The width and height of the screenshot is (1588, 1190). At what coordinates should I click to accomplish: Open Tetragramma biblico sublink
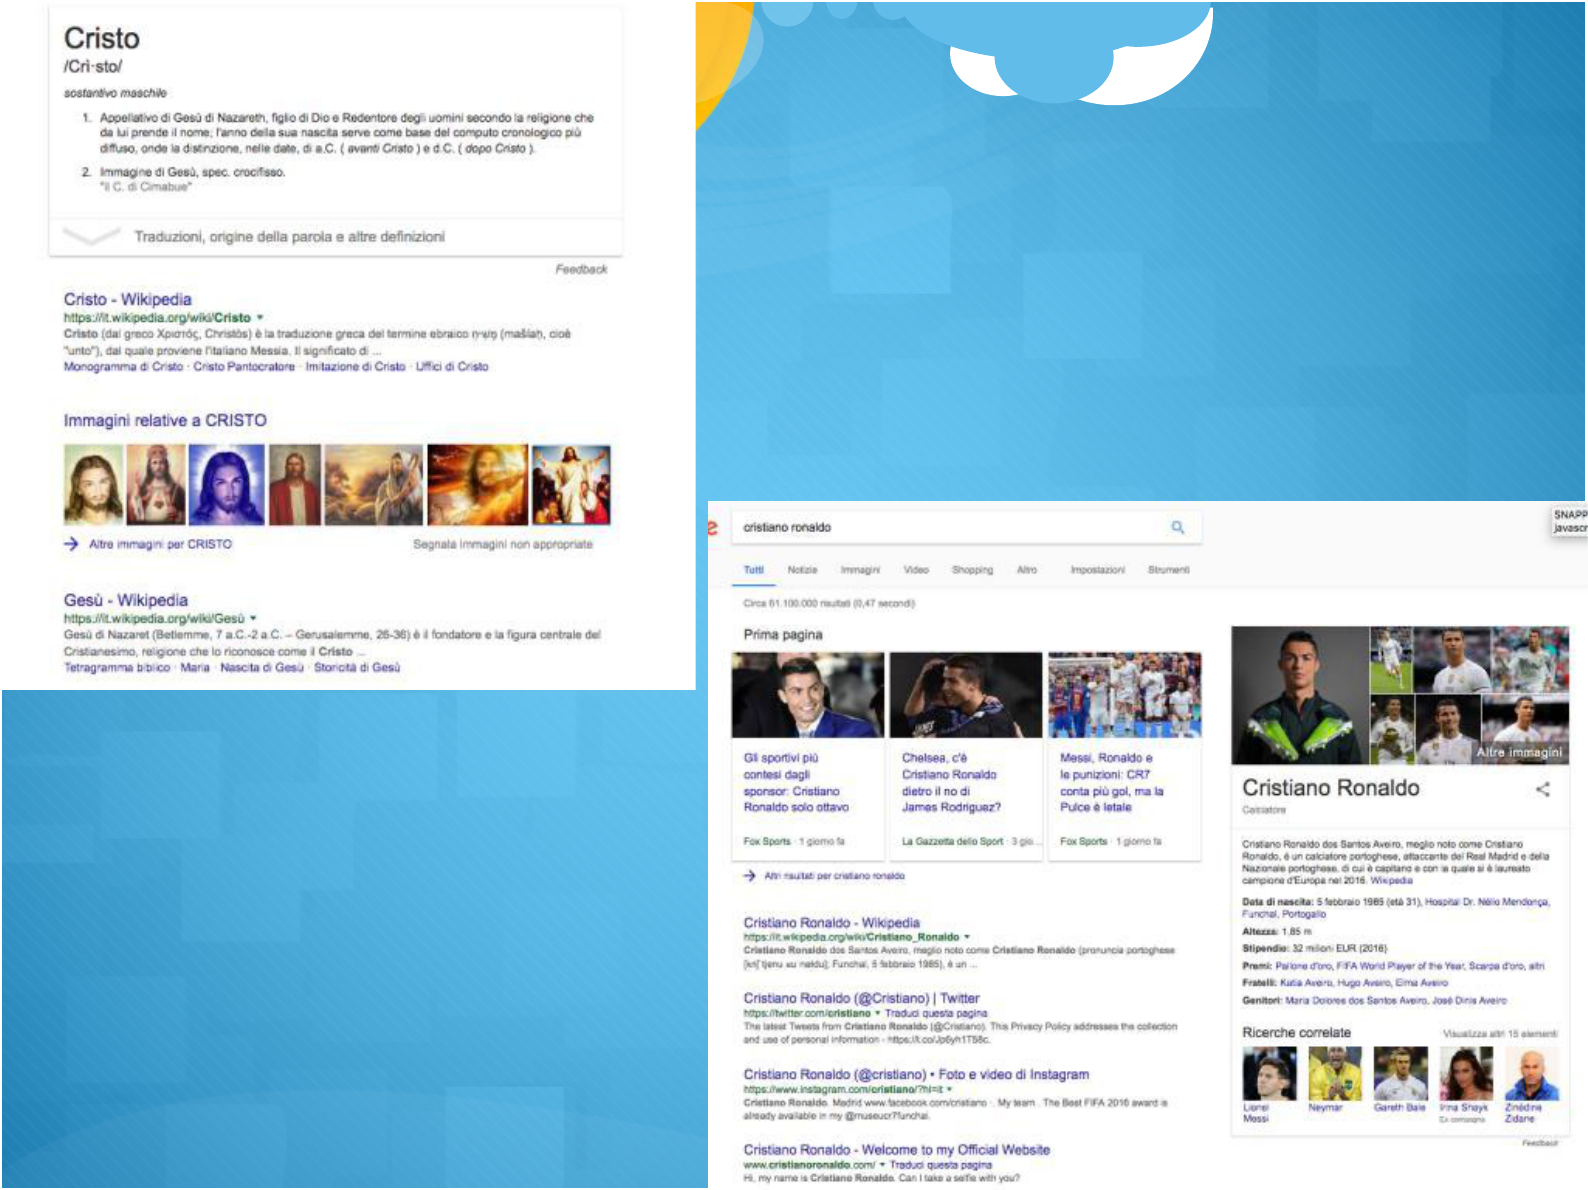click(x=117, y=668)
